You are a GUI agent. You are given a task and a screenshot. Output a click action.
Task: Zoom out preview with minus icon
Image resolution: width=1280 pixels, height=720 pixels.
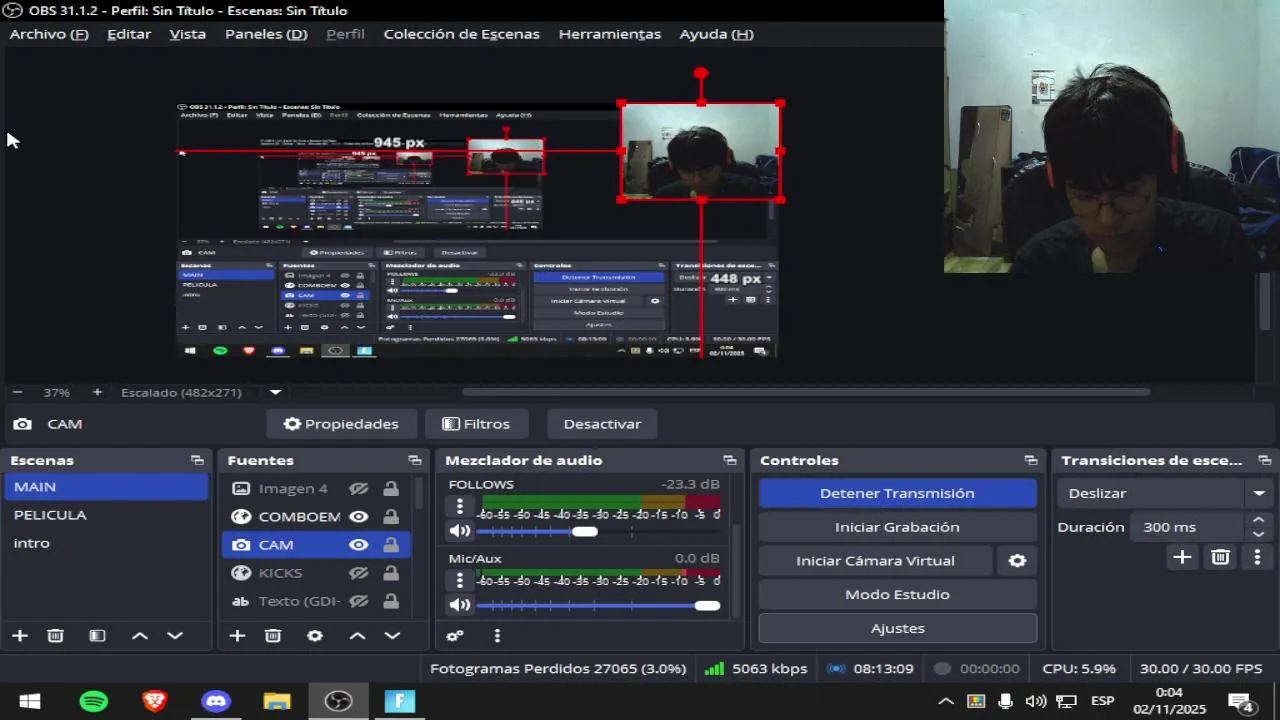pos(17,392)
